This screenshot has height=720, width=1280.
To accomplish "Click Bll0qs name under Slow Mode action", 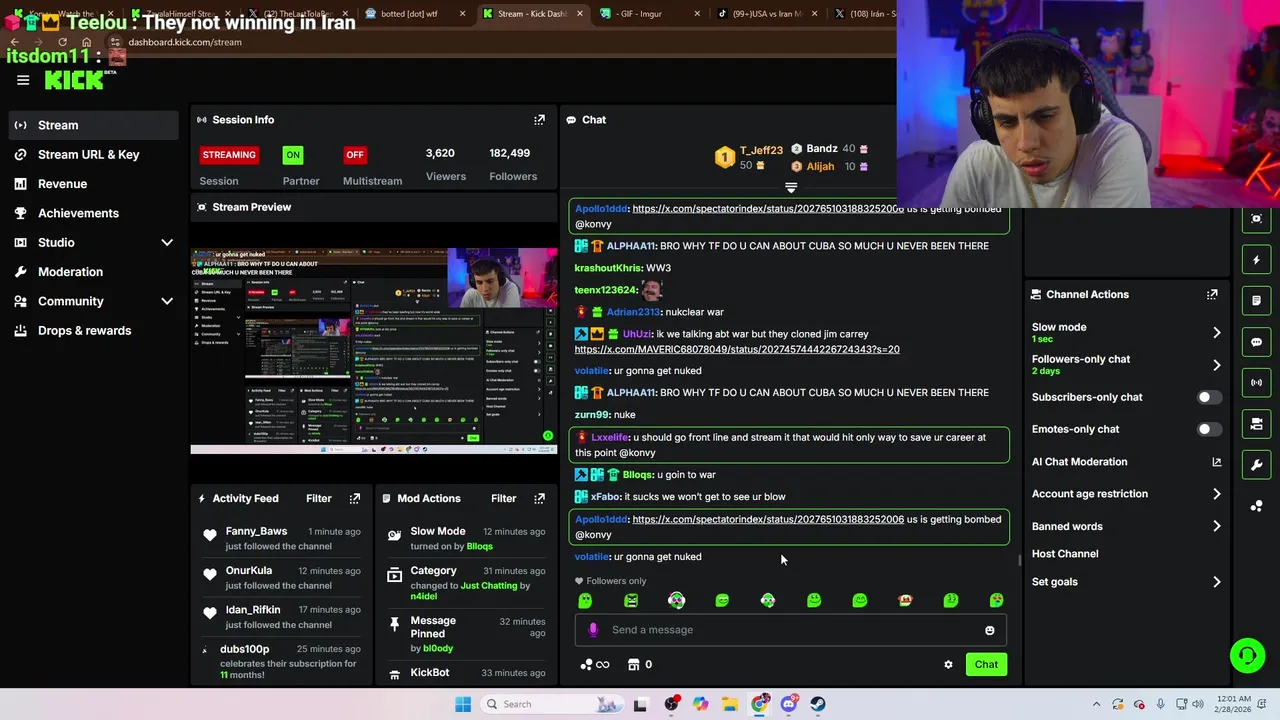I will (479, 546).
